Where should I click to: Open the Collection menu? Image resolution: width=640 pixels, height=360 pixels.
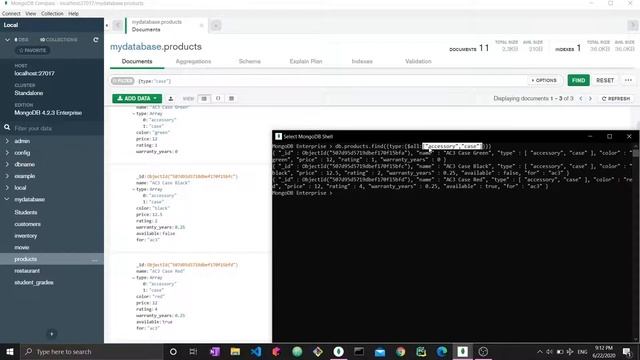coord(52,13)
